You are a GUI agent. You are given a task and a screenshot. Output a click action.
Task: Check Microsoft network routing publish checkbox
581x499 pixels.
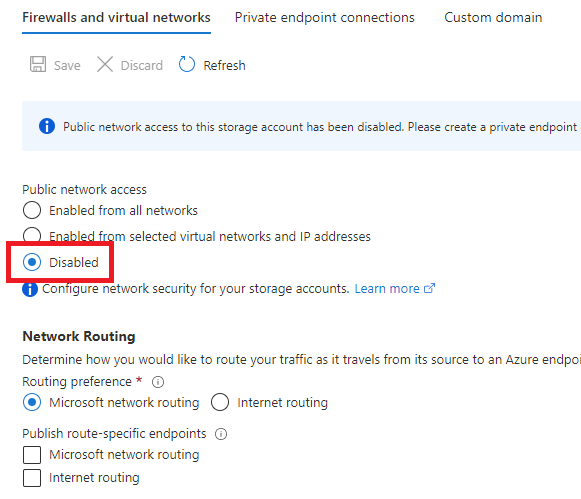pyautogui.click(x=32, y=455)
